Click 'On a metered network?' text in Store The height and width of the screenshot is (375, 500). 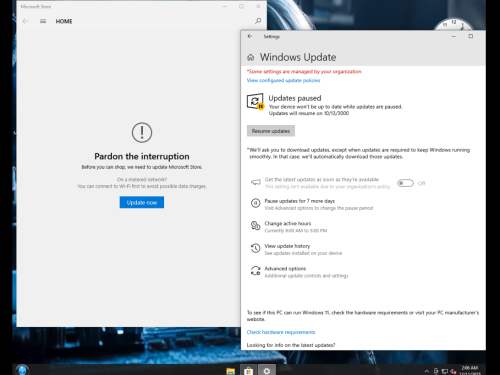click(142, 180)
